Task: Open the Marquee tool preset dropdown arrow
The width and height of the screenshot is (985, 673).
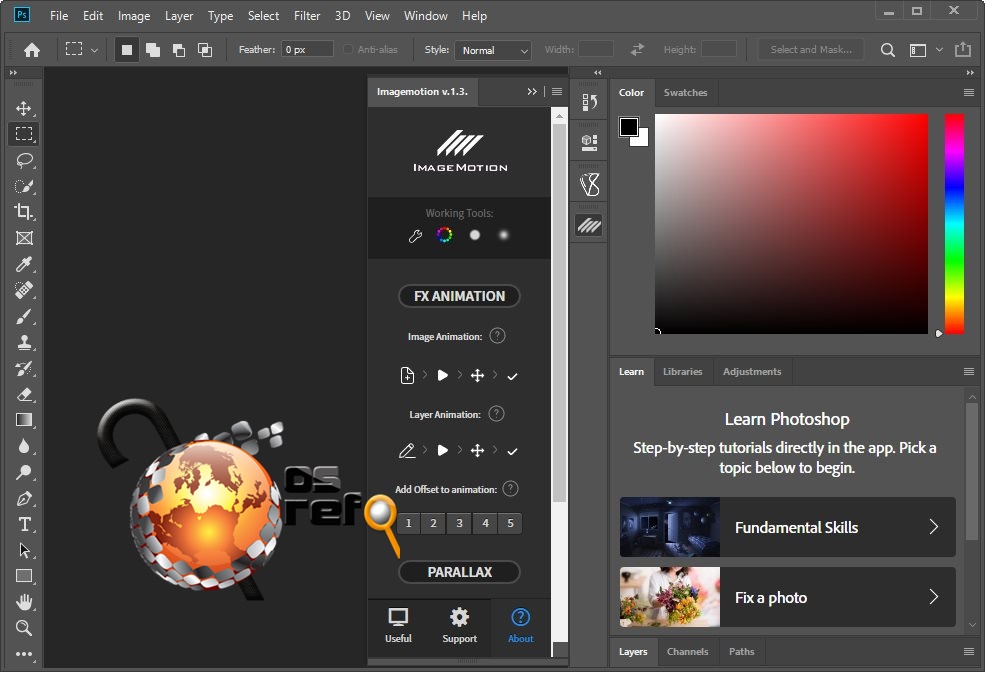Action: coord(94,50)
